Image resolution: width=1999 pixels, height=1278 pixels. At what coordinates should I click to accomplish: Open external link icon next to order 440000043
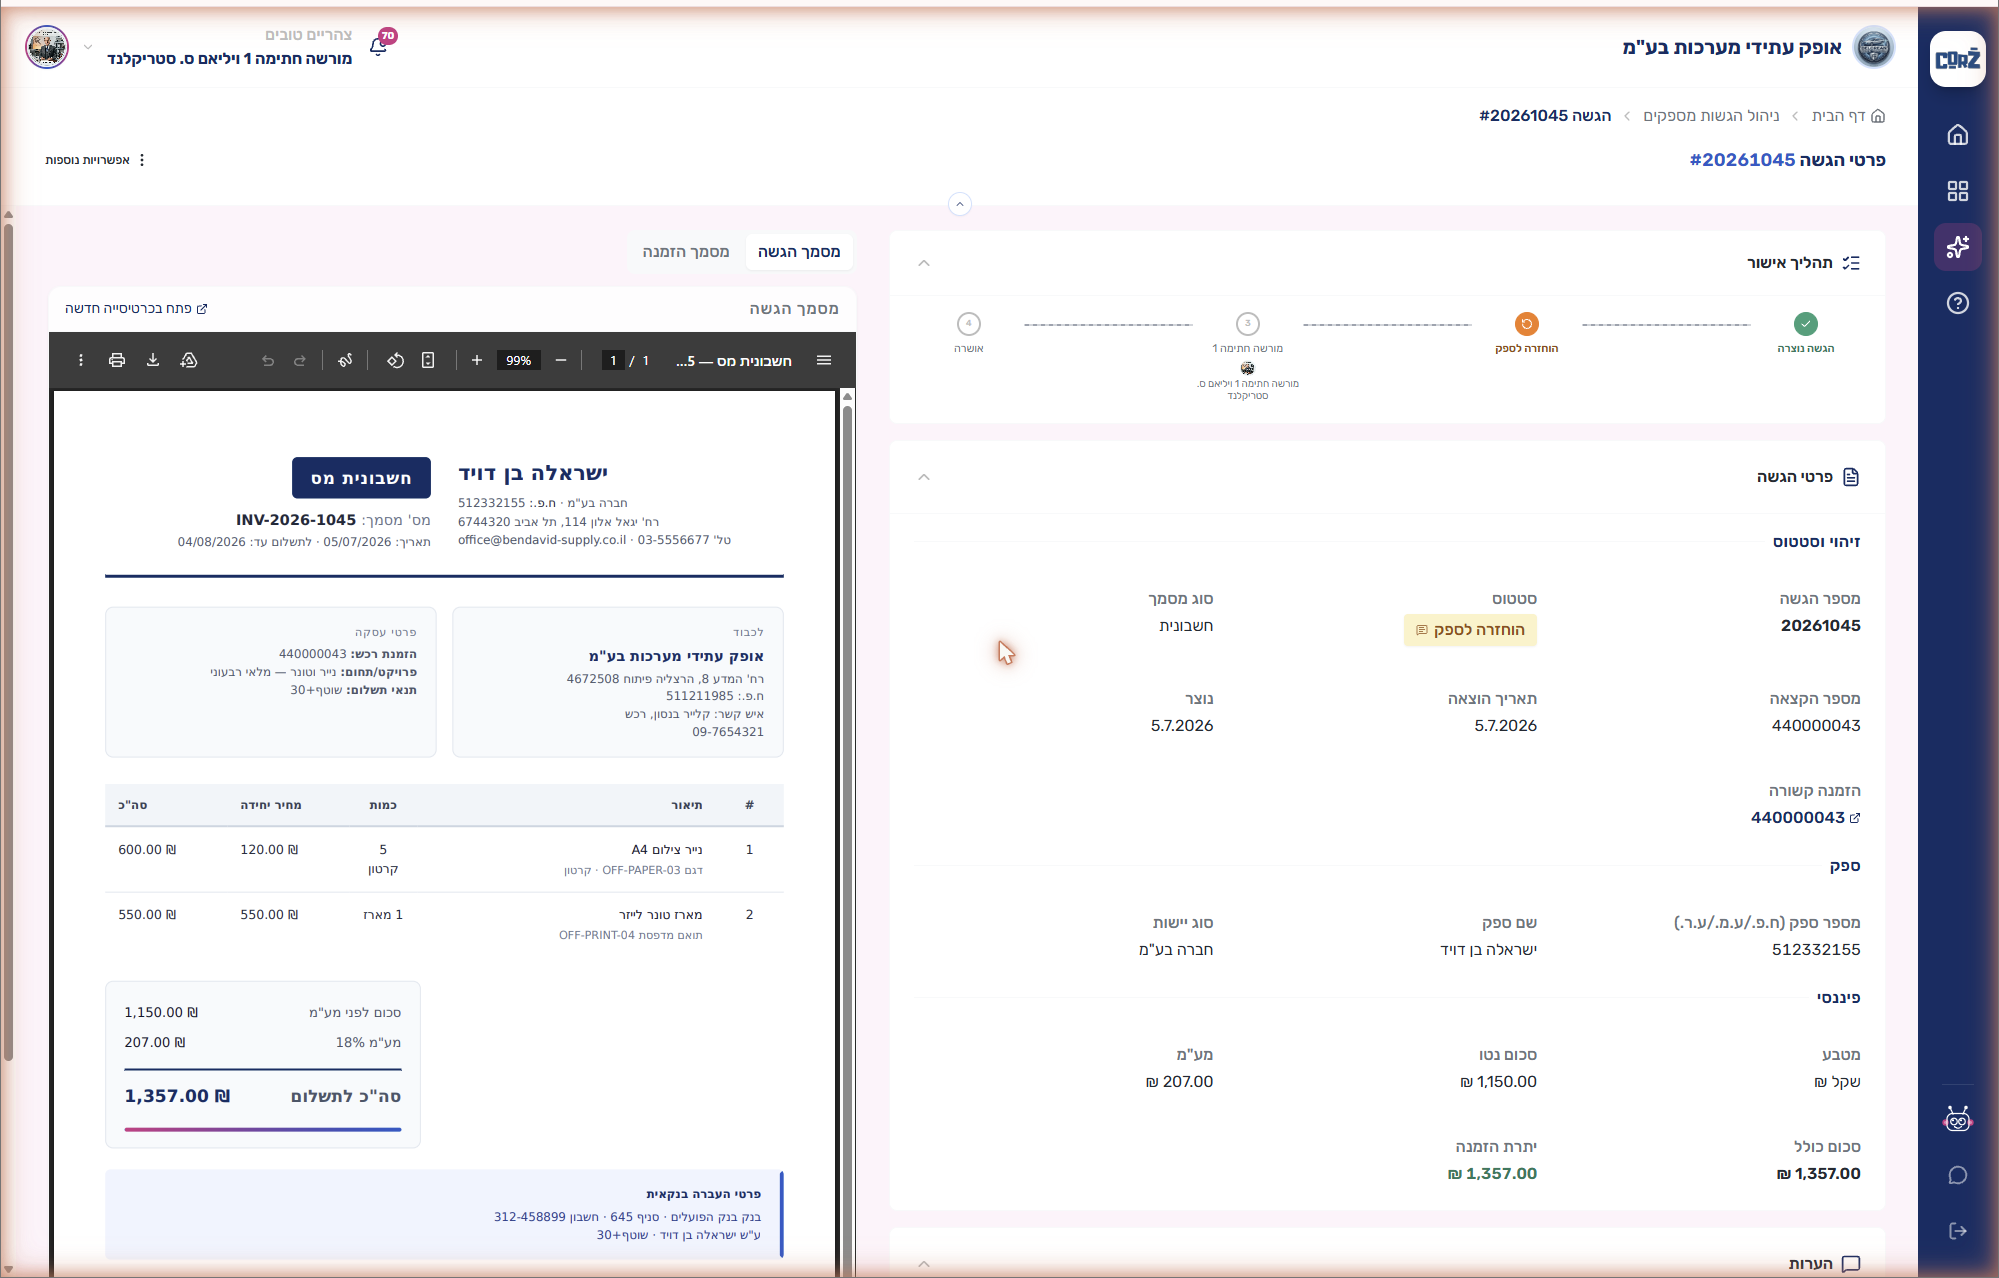1855,818
